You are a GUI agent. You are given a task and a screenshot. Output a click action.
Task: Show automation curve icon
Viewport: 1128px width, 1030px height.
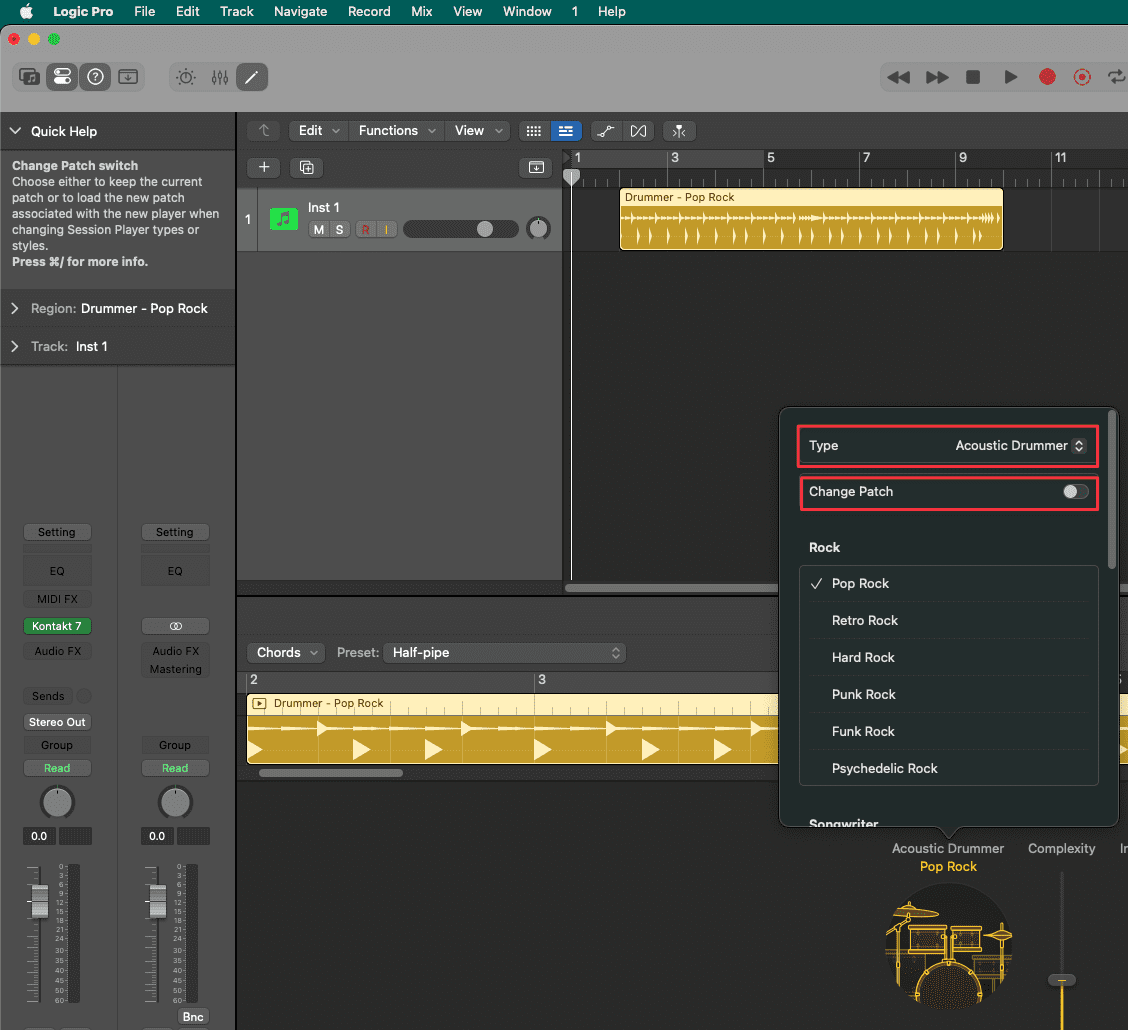point(606,131)
